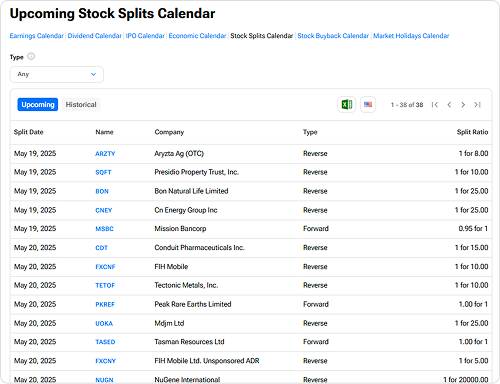Open the TASED ticker link
500x384 pixels.
point(105,342)
